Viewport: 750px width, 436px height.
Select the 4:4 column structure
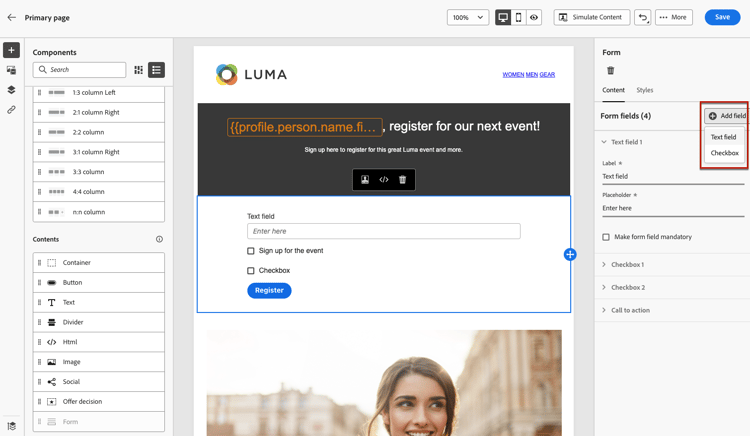pos(99,192)
